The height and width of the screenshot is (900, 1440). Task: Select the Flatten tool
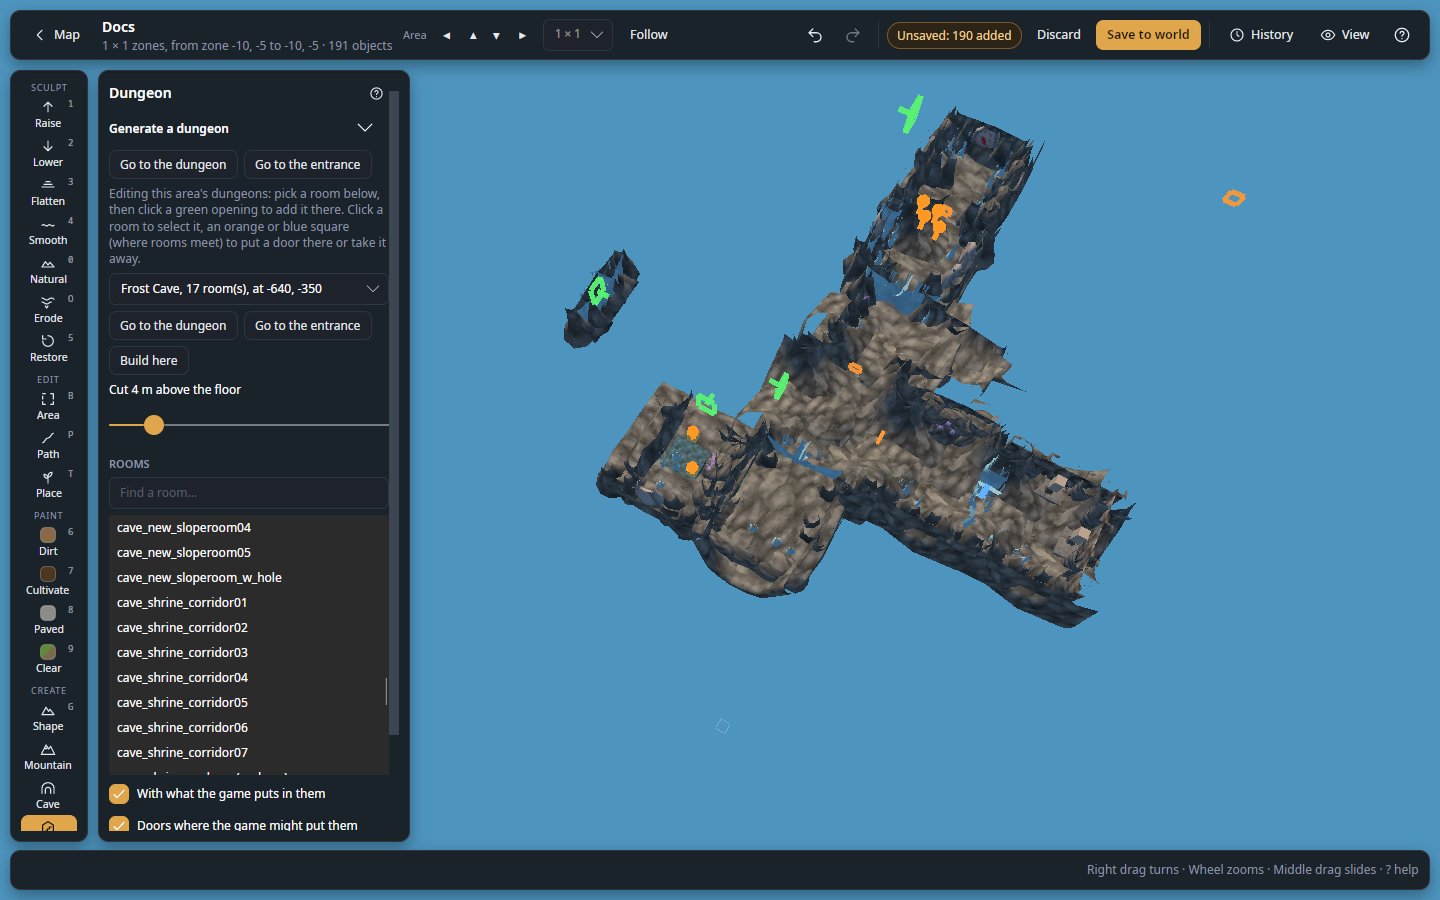tap(48, 192)
